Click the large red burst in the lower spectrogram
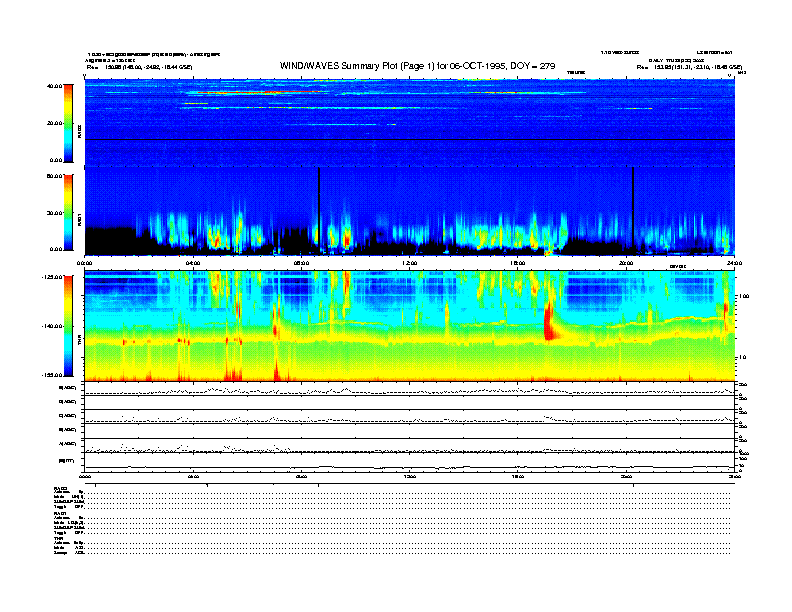The width and height of the screenshot is (792, 612). (550, 321)
